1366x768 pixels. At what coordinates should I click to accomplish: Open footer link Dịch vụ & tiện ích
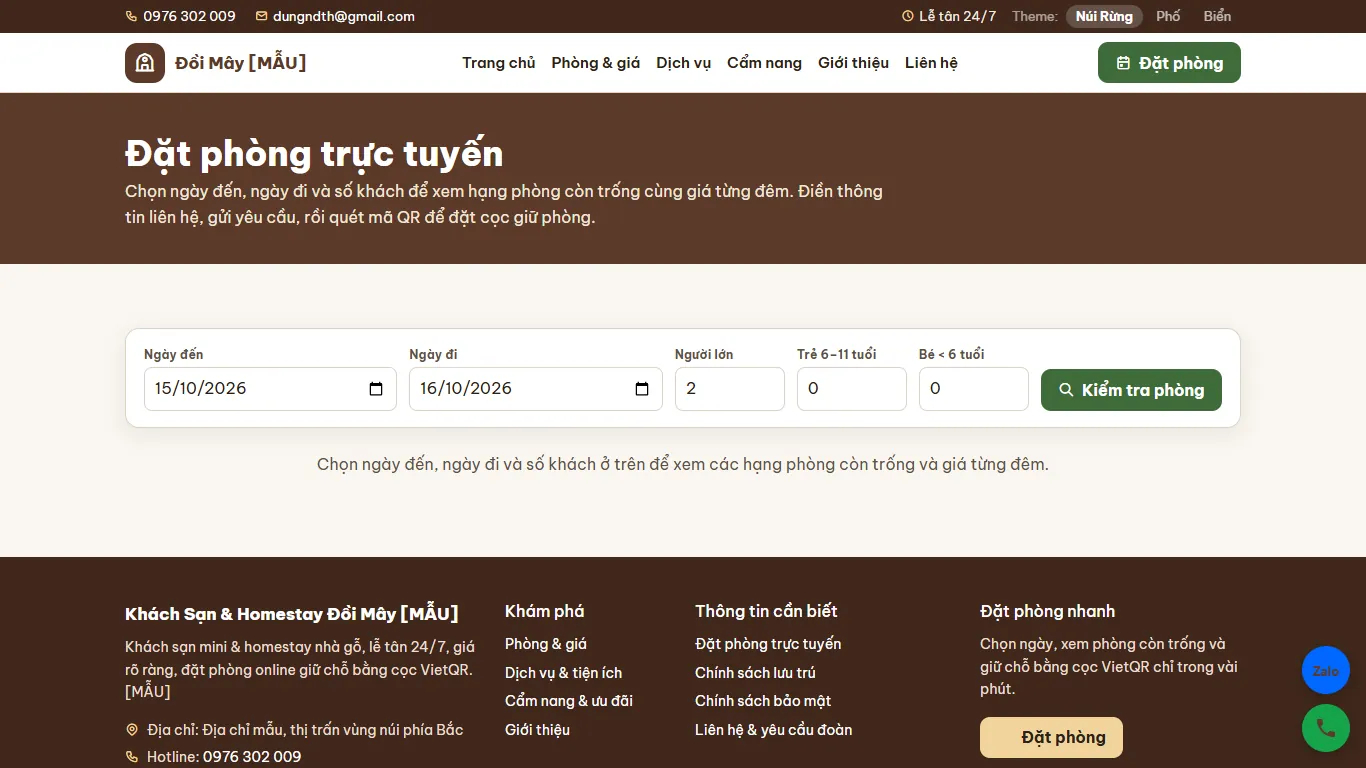point(563,673)
